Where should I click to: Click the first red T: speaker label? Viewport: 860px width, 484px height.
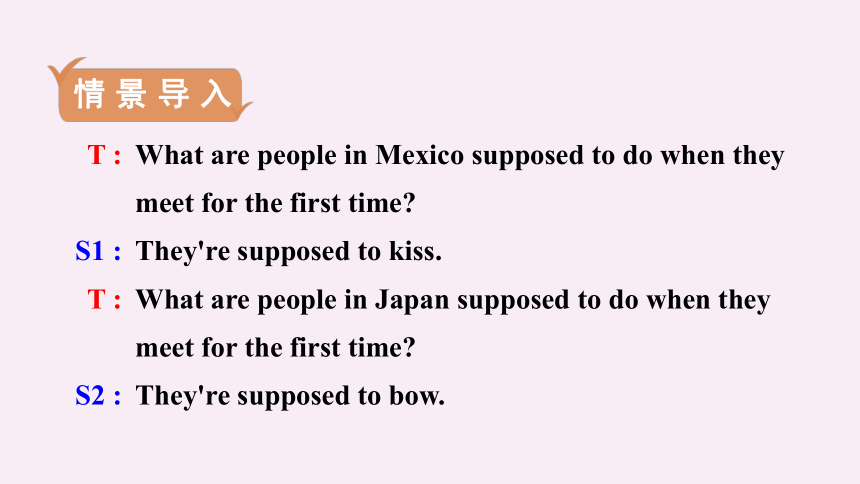tap(104, 155)
